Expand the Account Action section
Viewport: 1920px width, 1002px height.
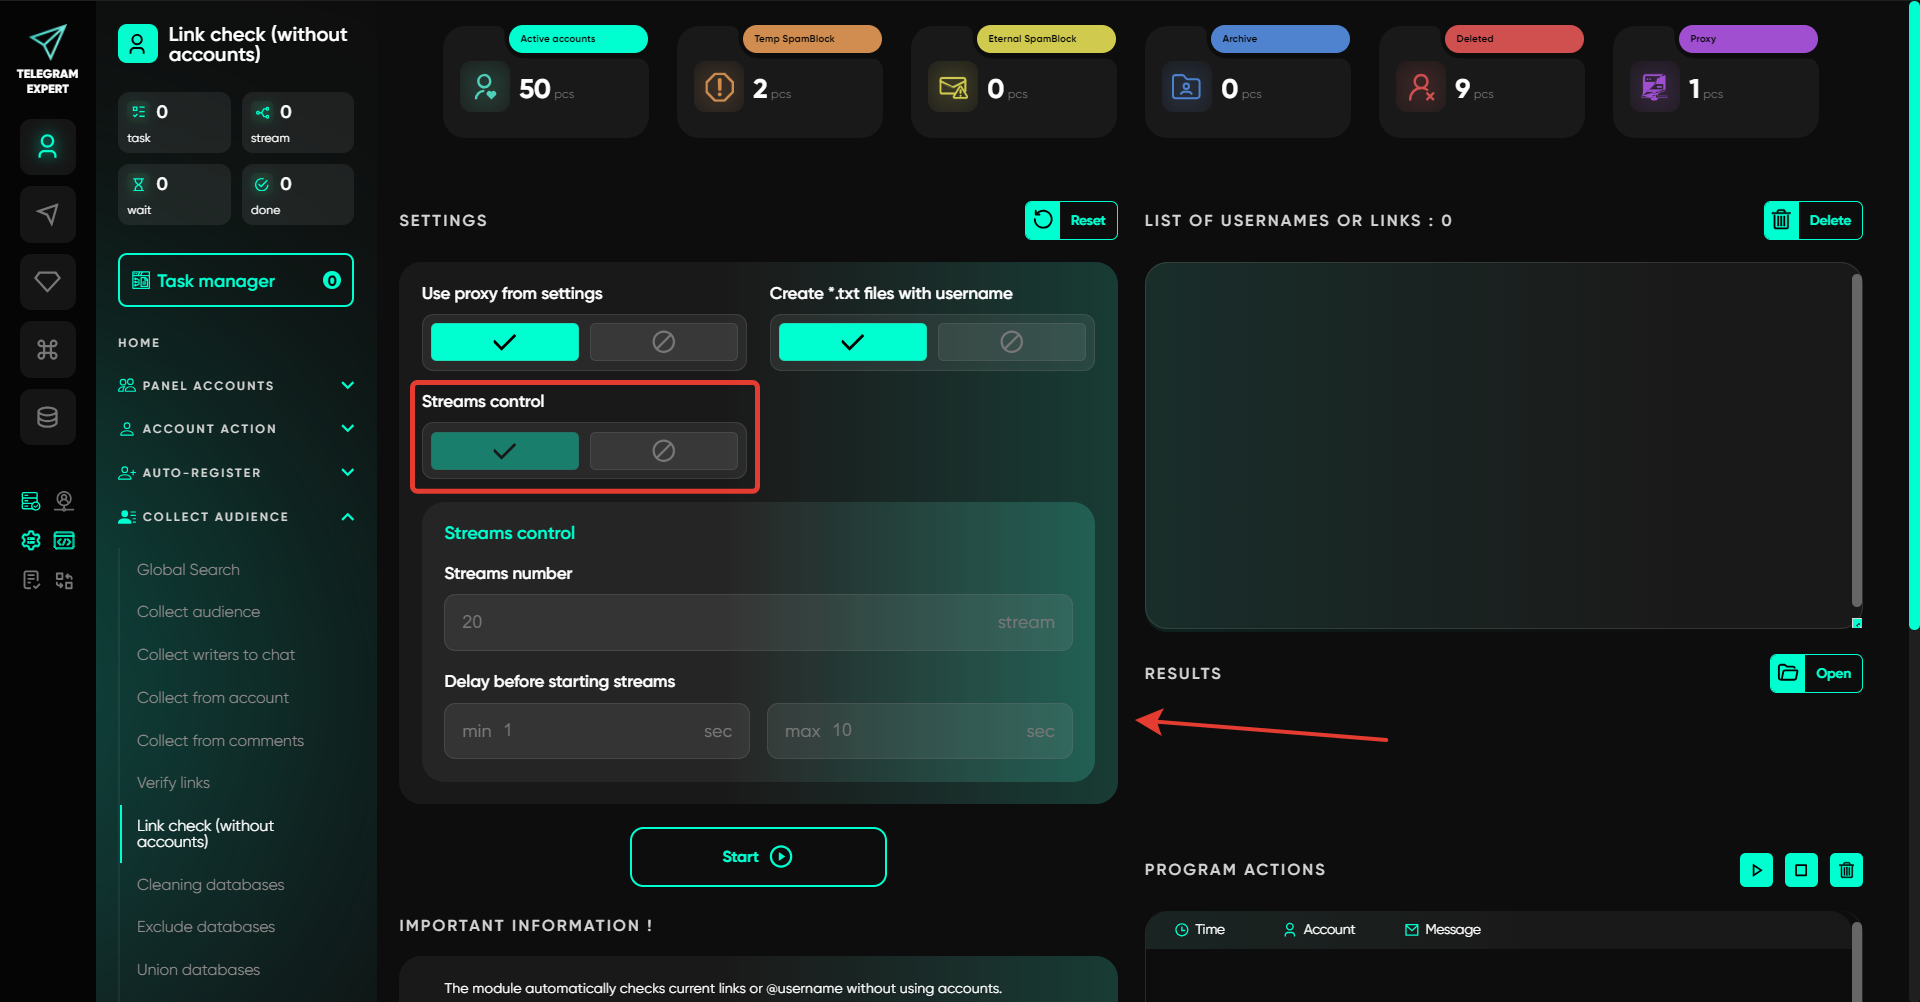347,428
